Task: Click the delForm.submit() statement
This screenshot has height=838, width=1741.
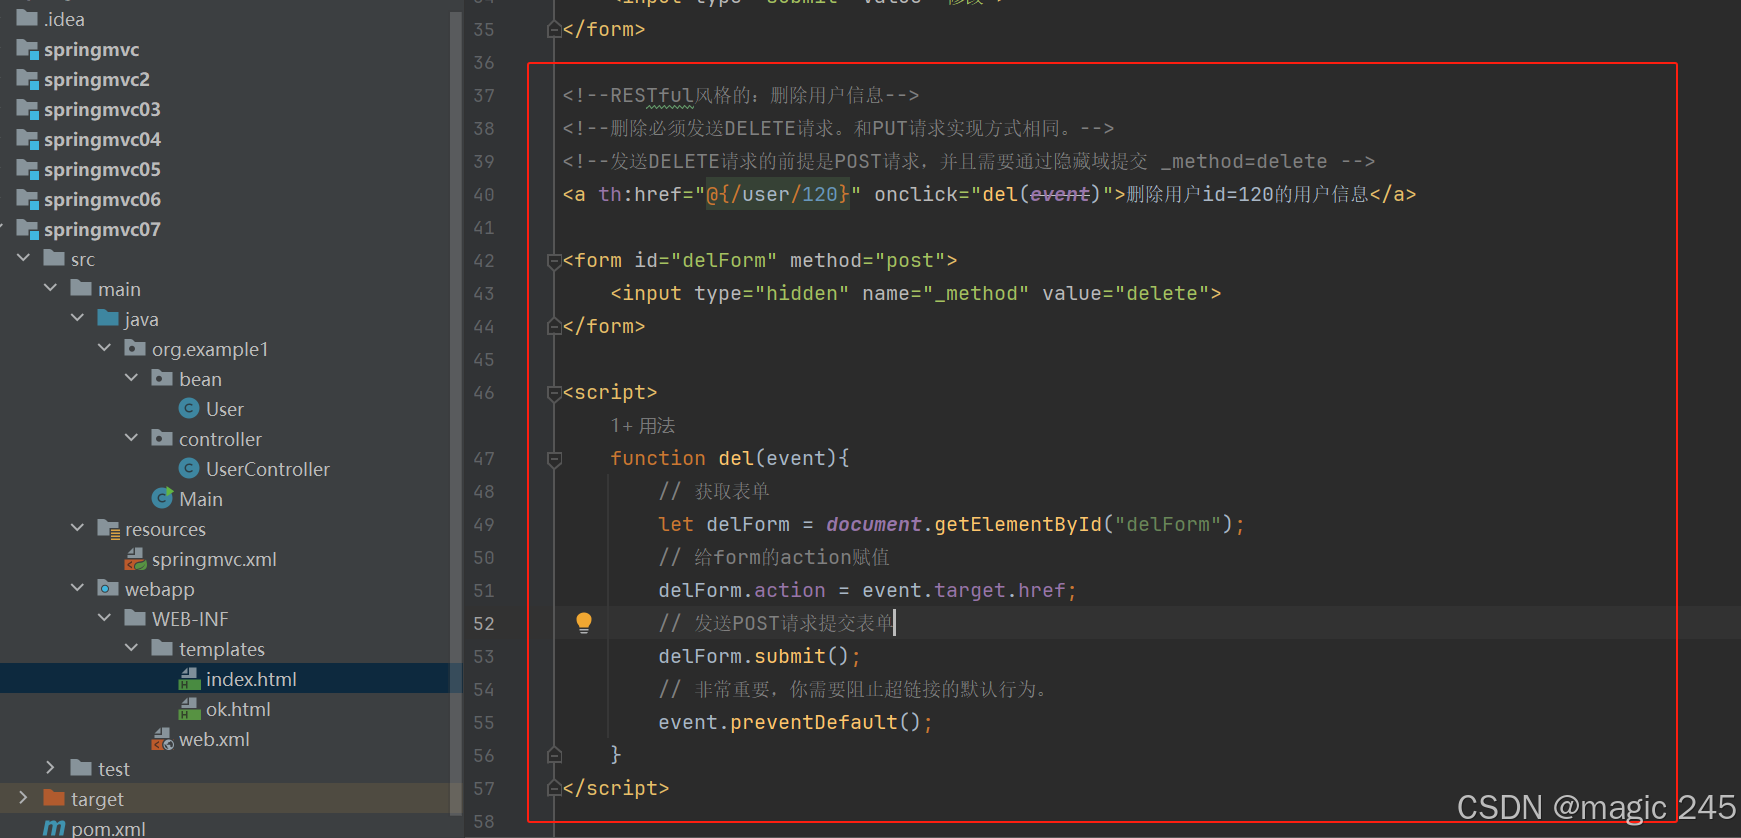Action: [759, 657]
